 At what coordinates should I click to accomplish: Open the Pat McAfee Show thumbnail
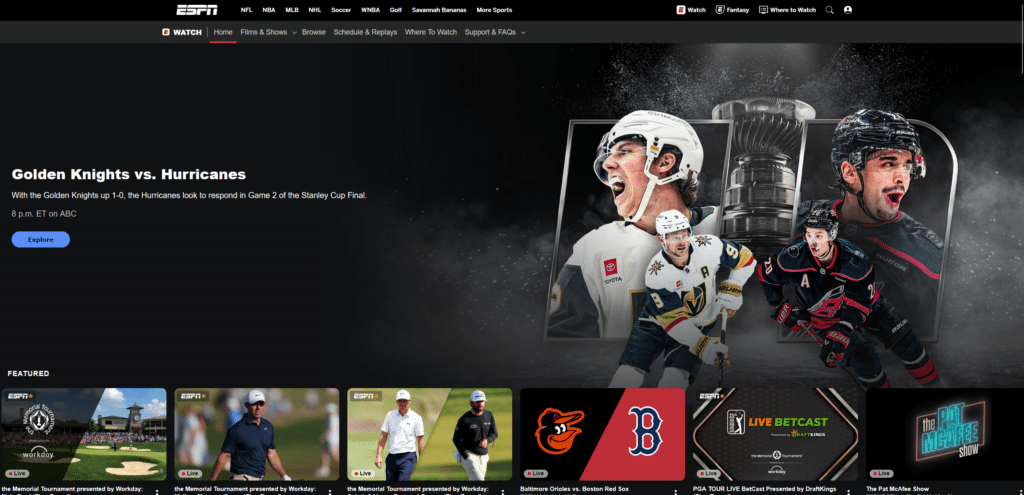point(945,434)
